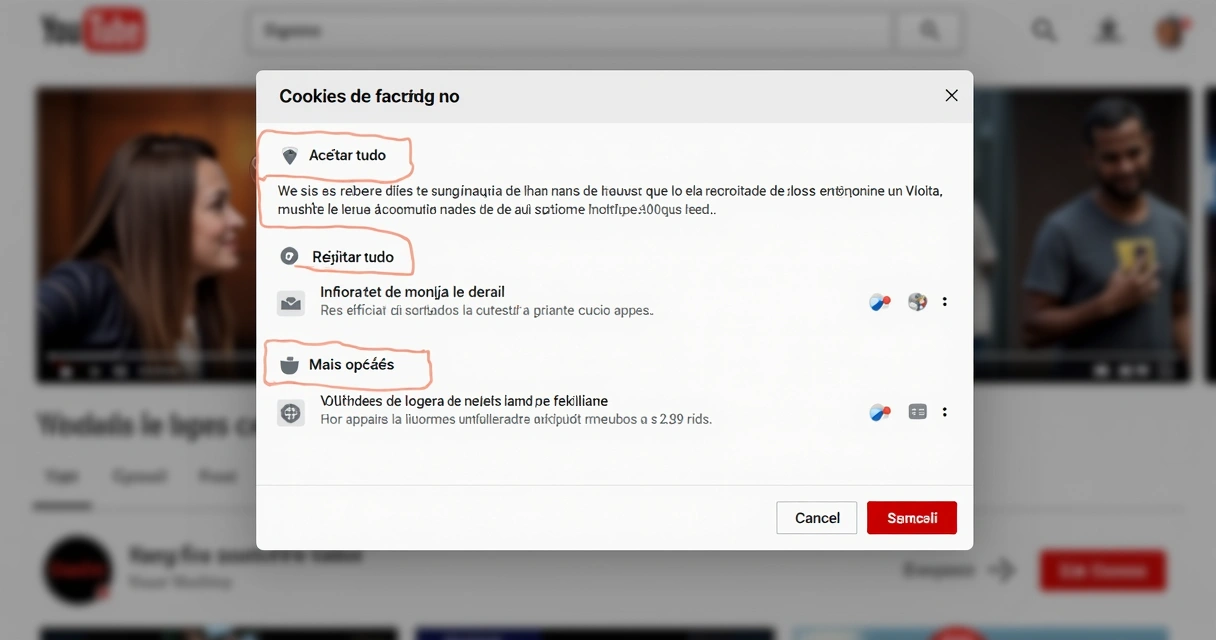Click the shield icon beside Mais opcaes
Image resolution: width=1216 pixels, height=640 pixels.
(x=289, y=364)
